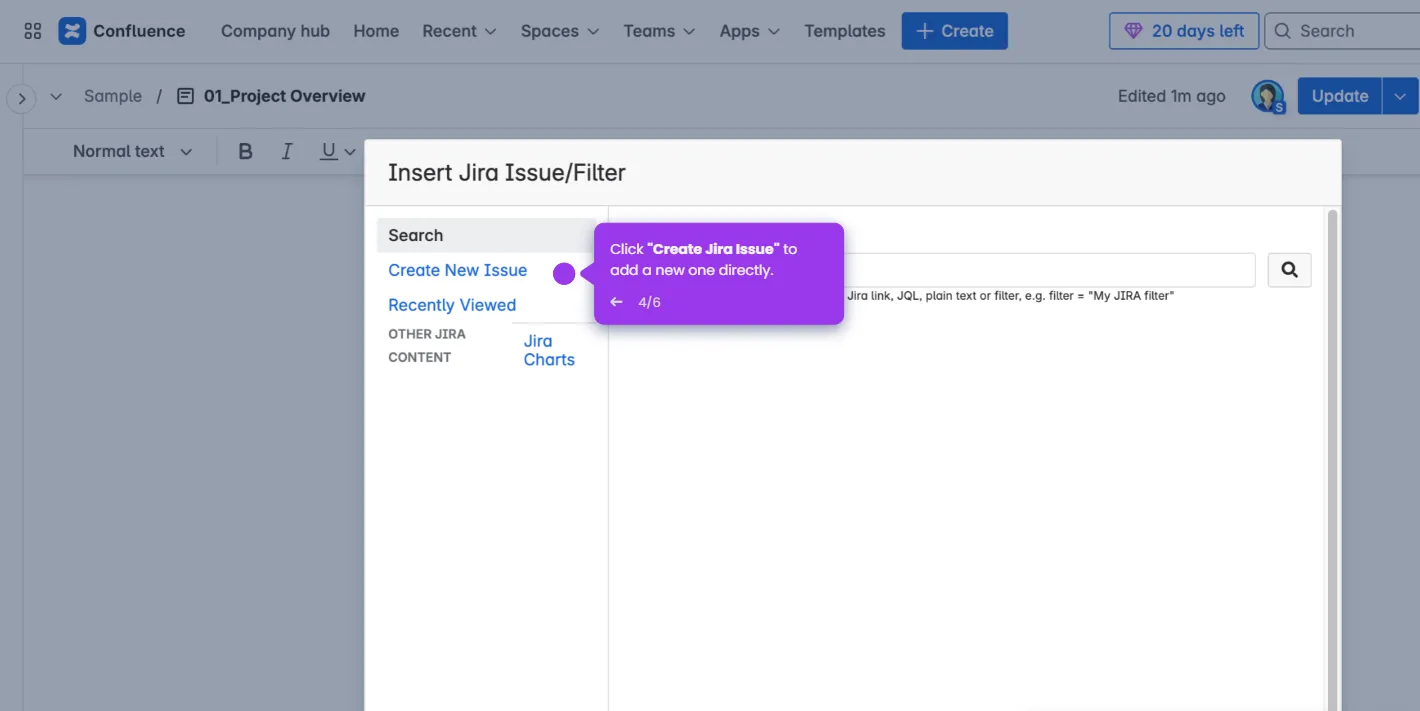1420x711 pixels.
Task: Toggle italic formatting
Action: 287,151
